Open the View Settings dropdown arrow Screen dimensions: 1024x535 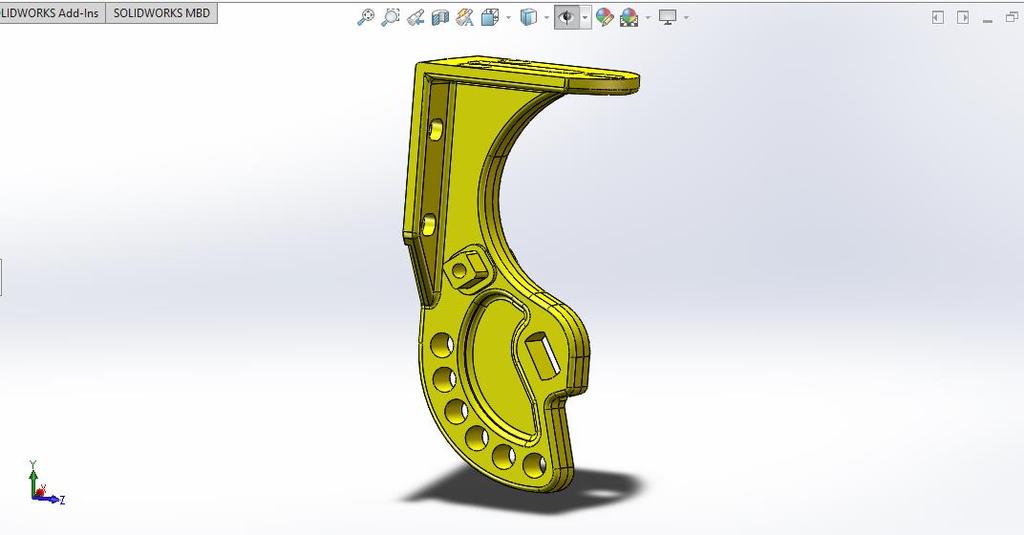click(x=686, y=18)
